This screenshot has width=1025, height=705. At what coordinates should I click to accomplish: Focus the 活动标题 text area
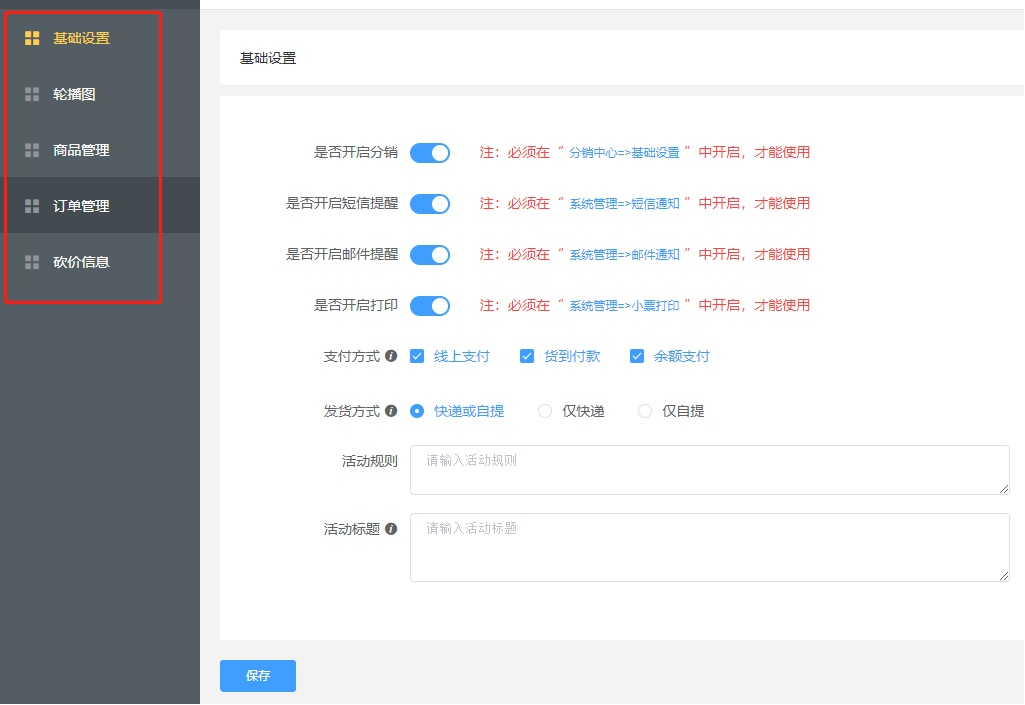pos(709,547)
